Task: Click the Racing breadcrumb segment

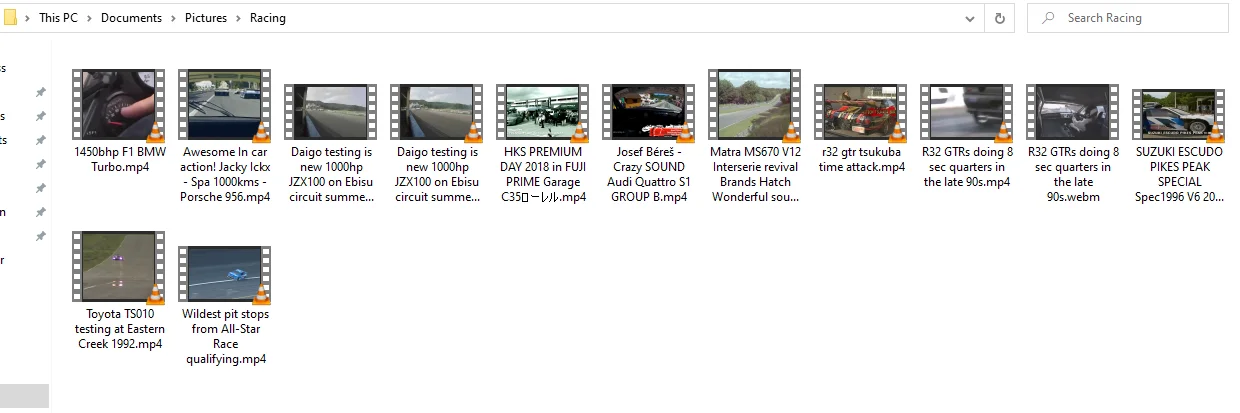Action: (268, 18)
